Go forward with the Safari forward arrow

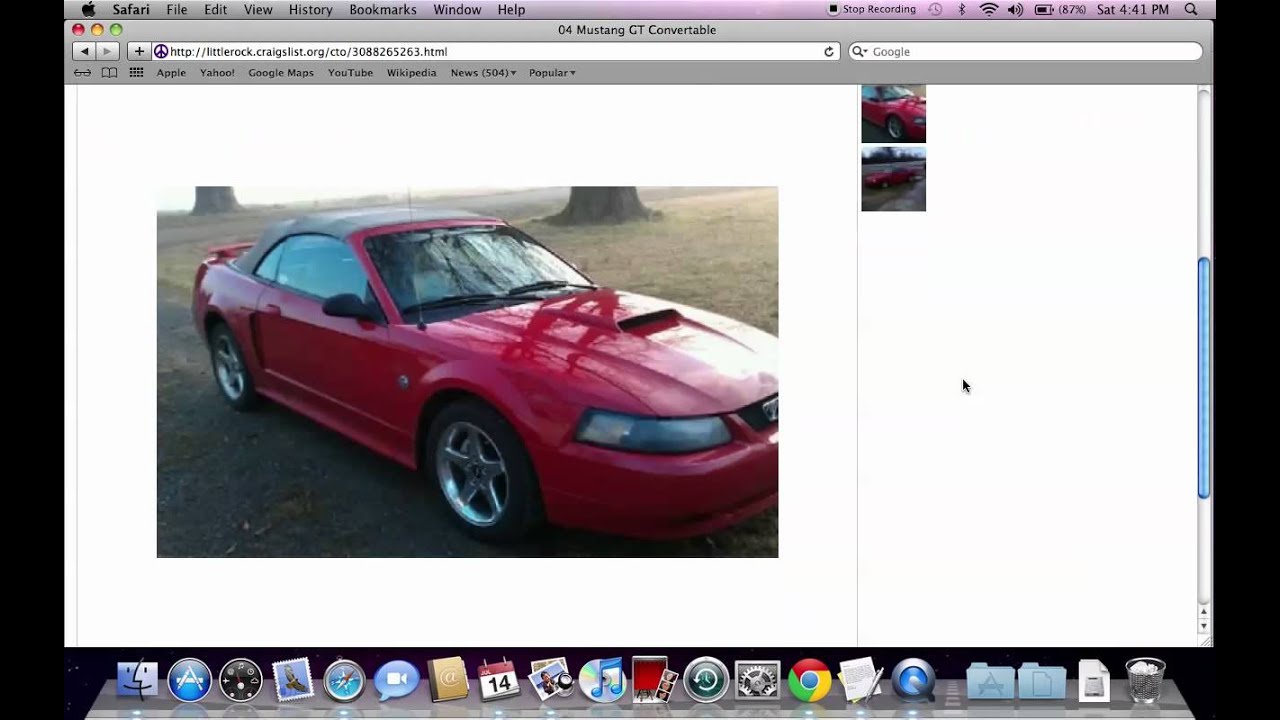(107, 51)
